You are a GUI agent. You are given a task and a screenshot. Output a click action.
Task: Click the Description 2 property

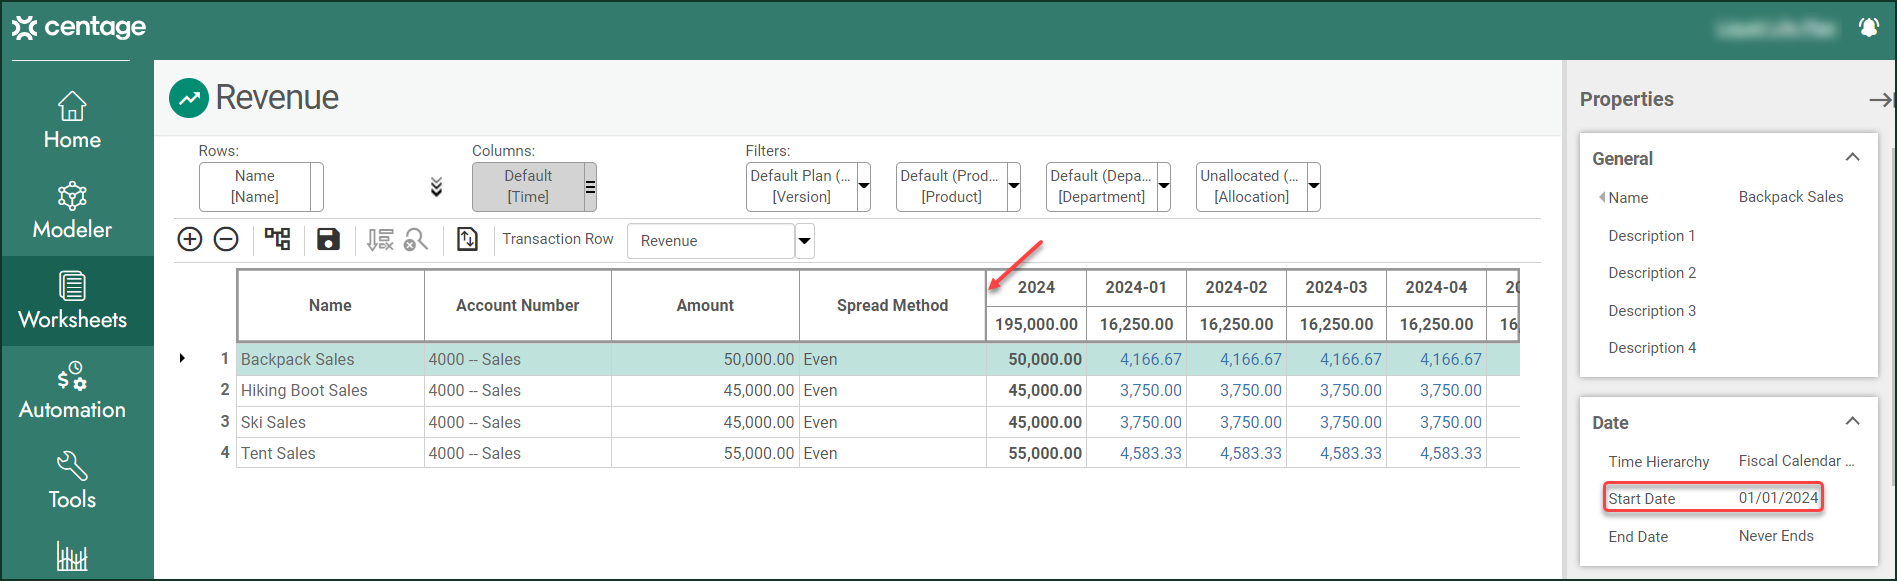pyautogui.click(x=1652, y=273)
